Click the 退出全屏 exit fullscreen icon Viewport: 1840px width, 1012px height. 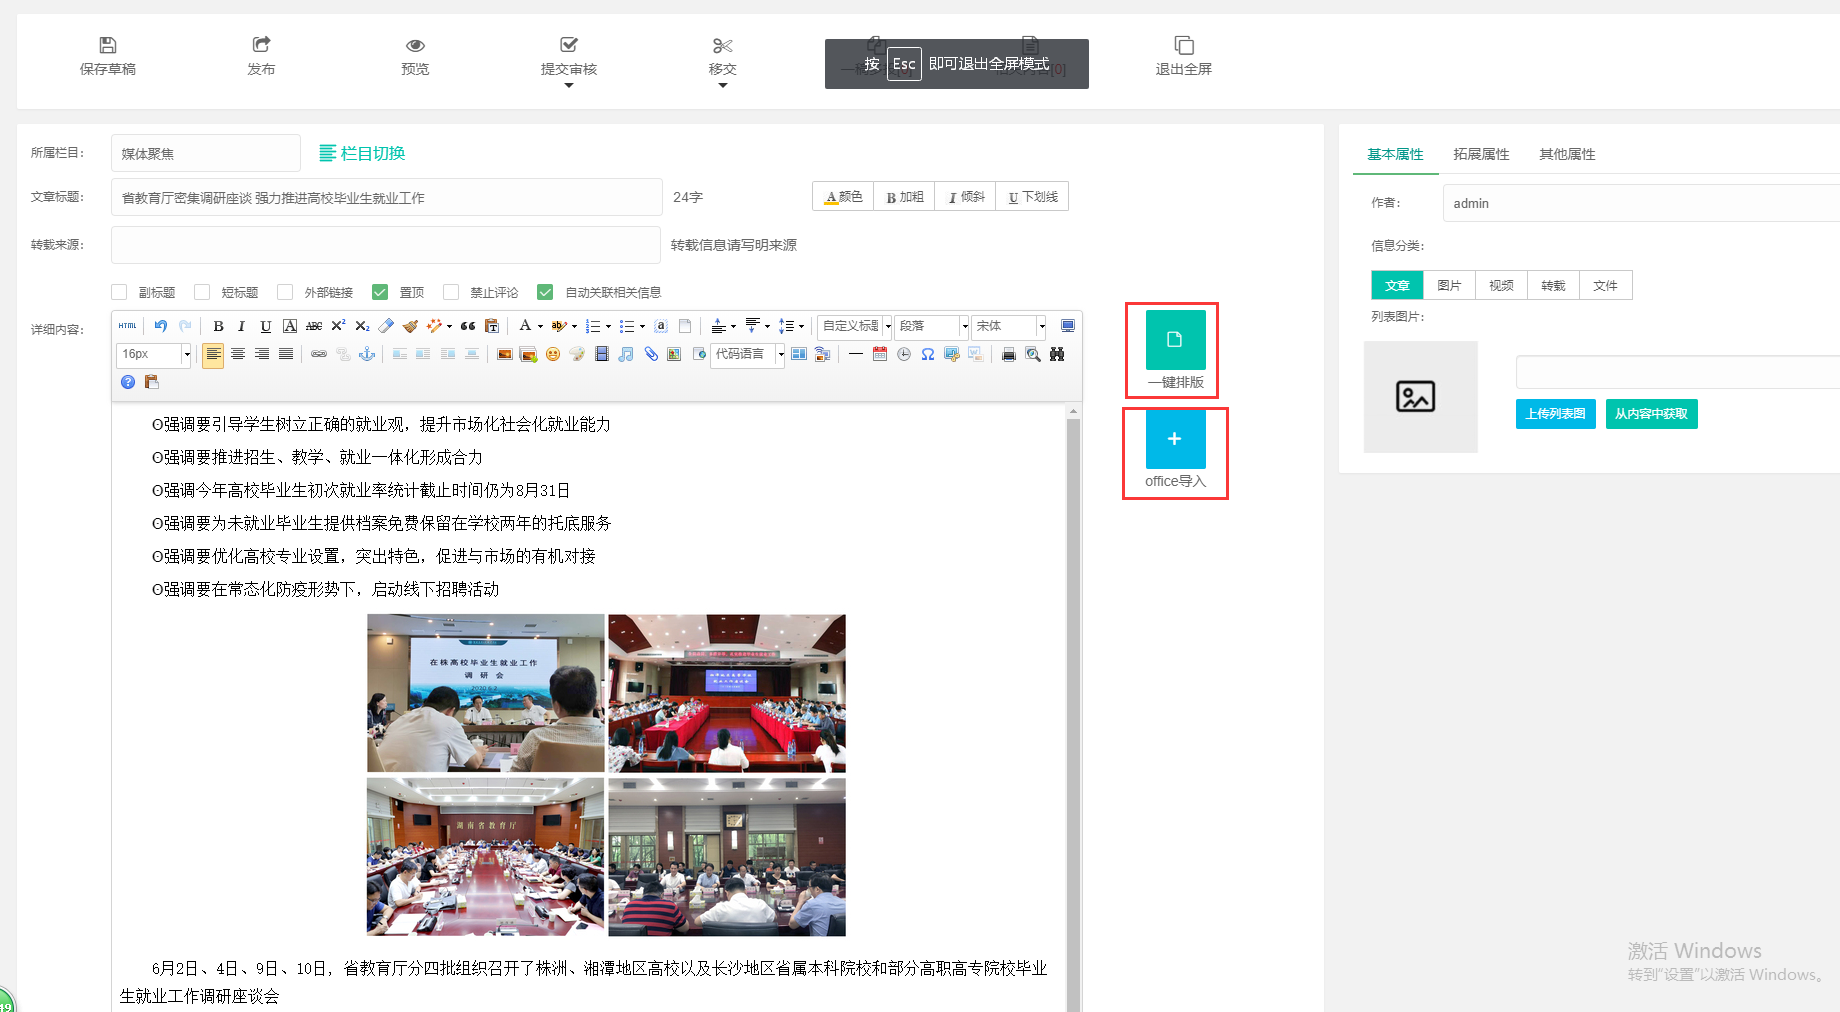point(1184,45)
